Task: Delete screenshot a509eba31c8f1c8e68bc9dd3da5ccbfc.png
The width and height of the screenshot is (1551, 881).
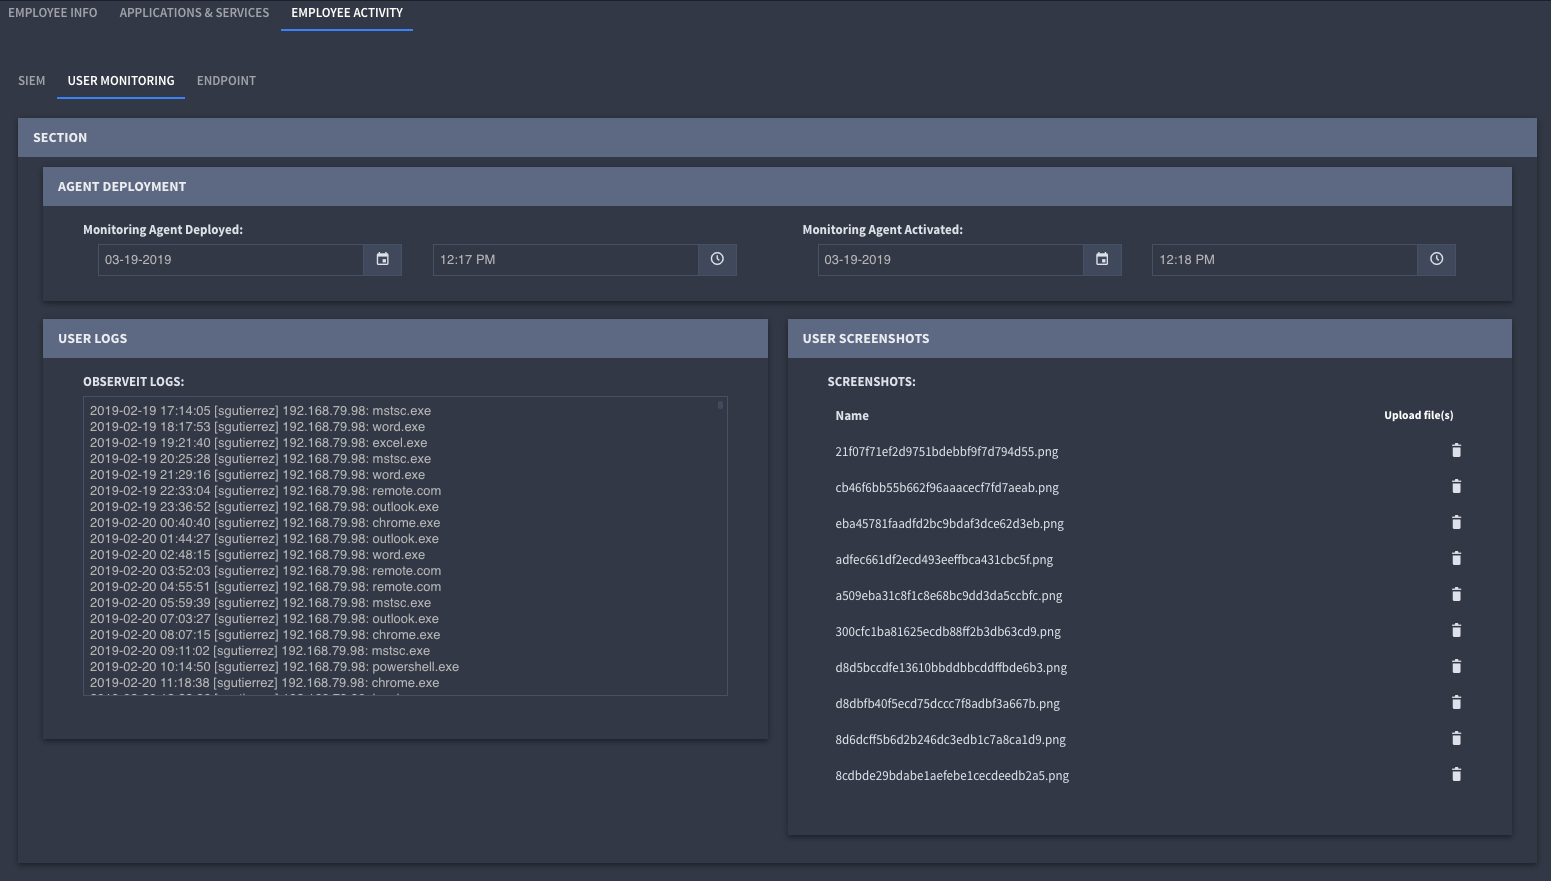Action: coord(1456,594)
